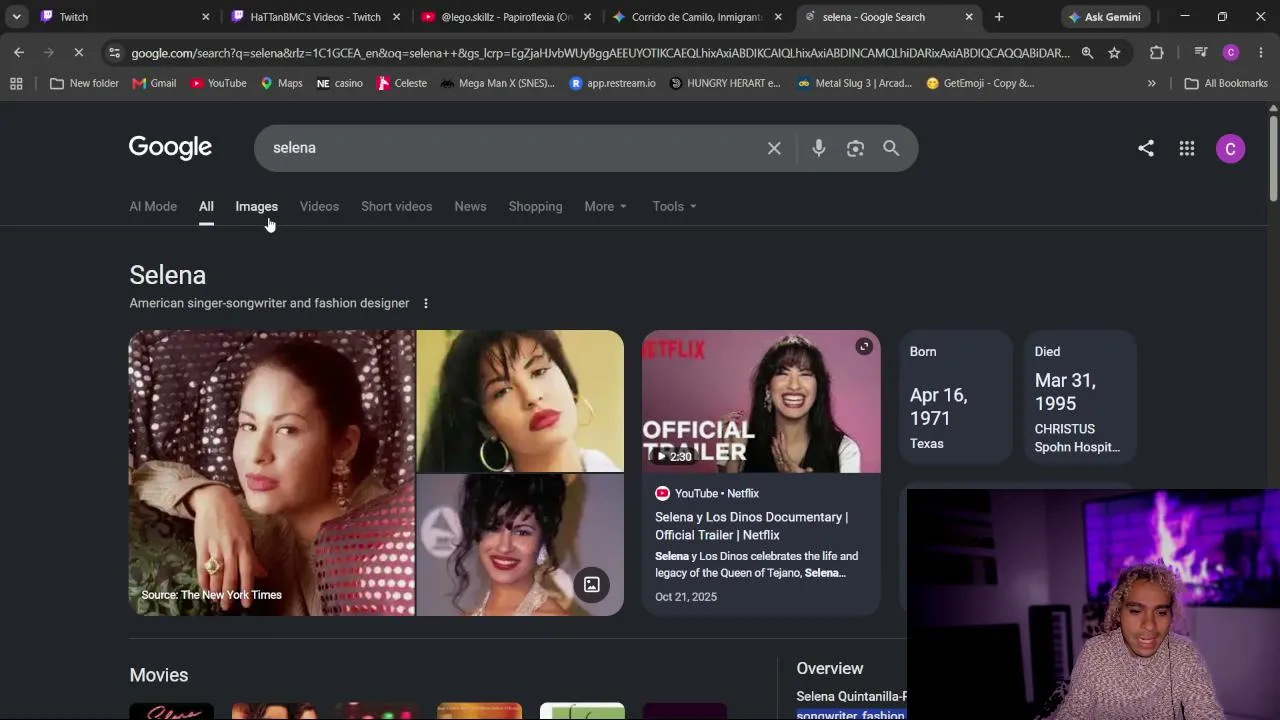Close the Corrido de Camilo tab
Viewport: 1280px width, 720px height.
click(x=778, y=17)
